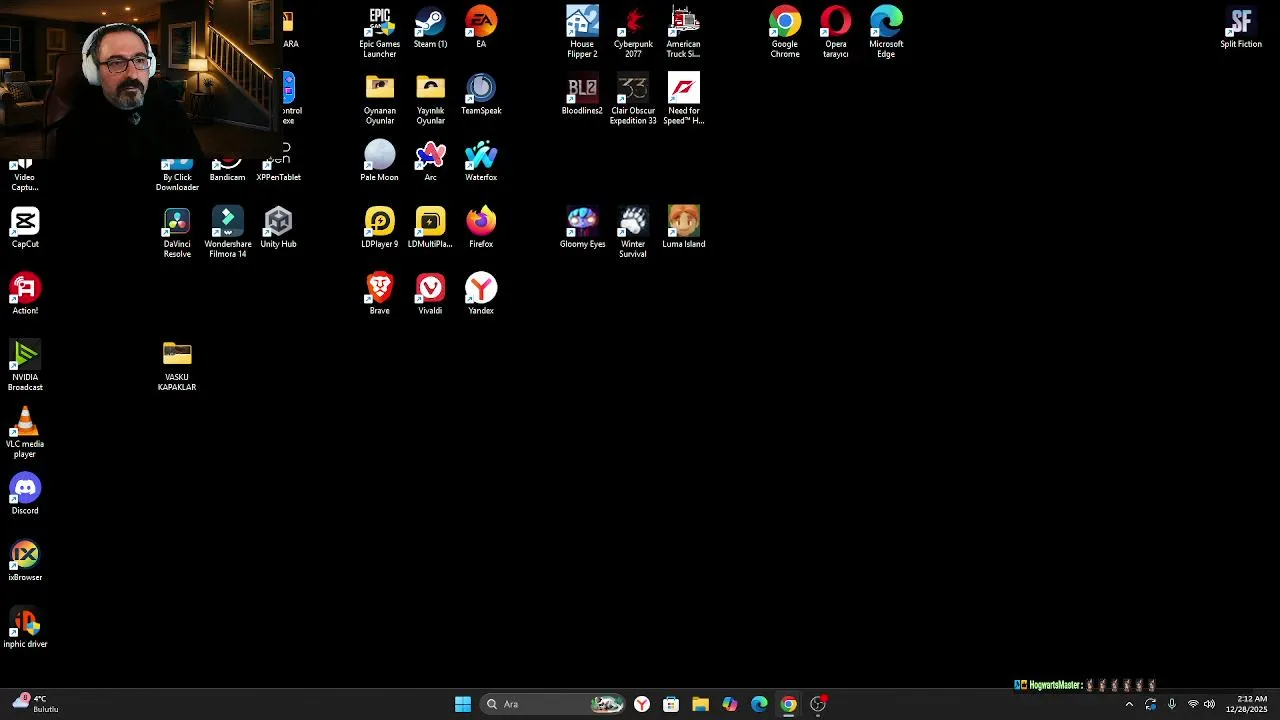Open the Brave browser shortcut
Image resolution: width=1280 pixels, height=720 pixels.
click(x=379, y=294)
